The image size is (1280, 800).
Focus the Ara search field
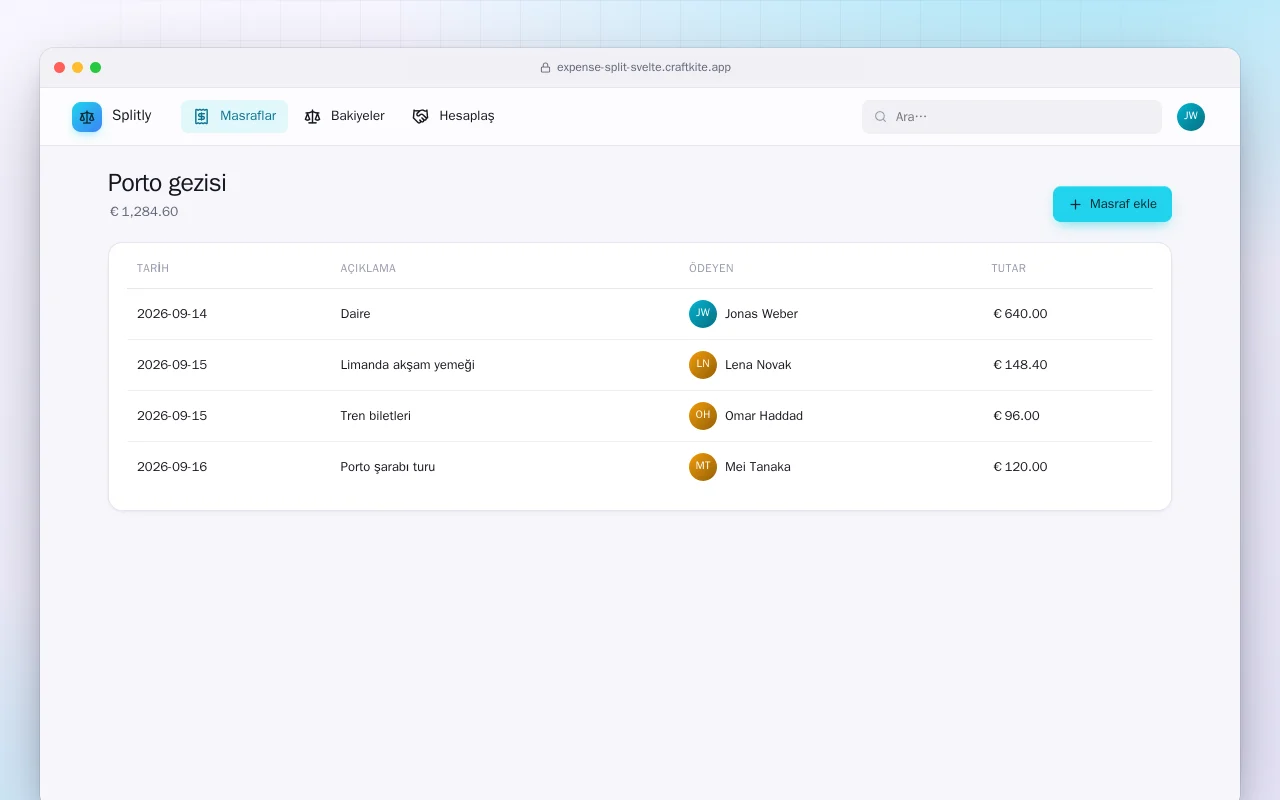pos(1012,117)
